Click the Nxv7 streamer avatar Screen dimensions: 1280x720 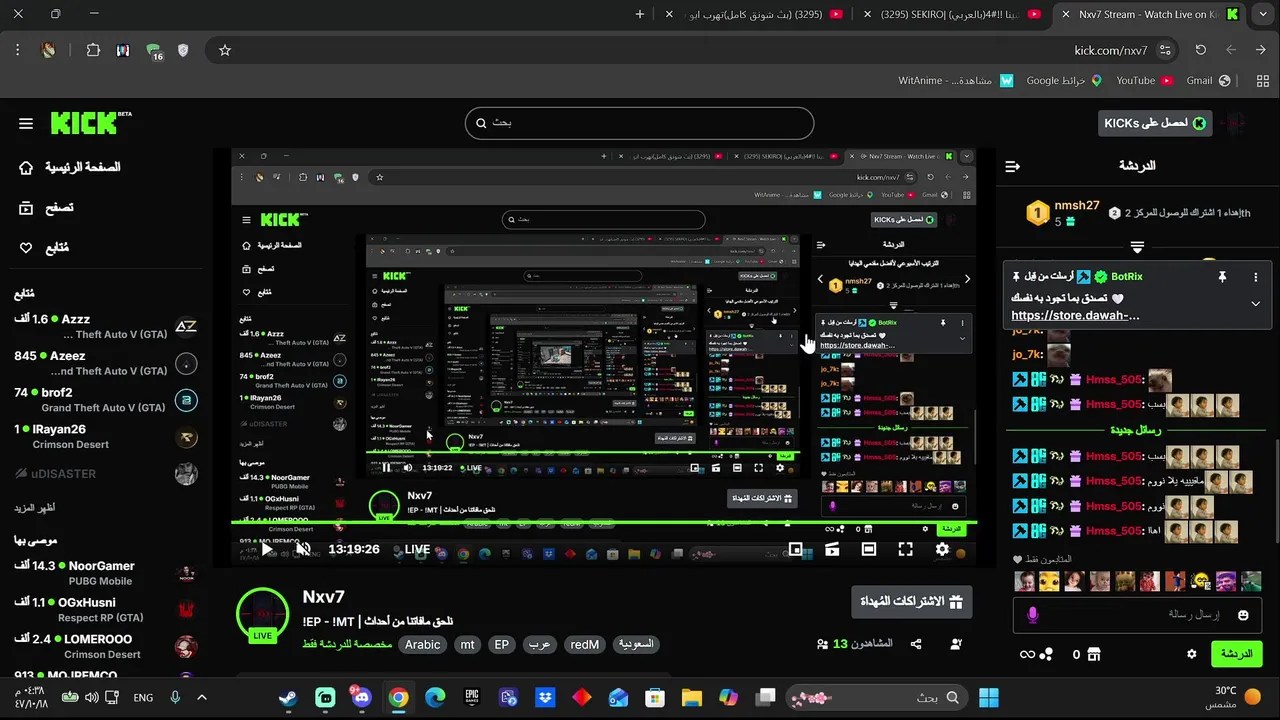262,614
